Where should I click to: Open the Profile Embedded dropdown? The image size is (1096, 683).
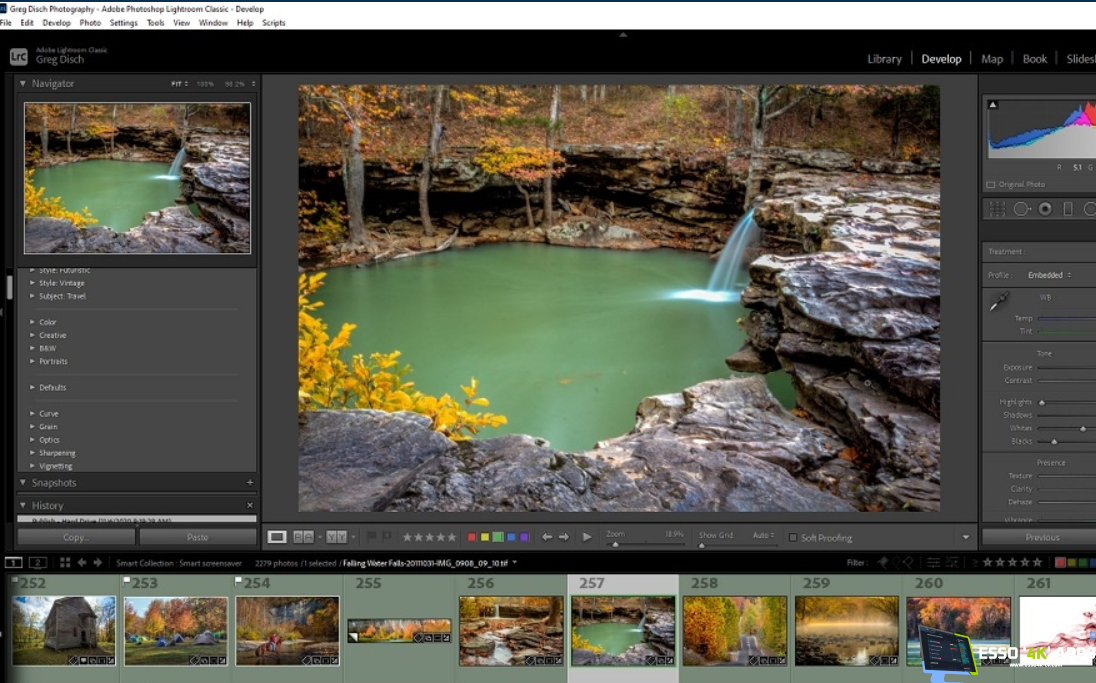[1049, 275]
